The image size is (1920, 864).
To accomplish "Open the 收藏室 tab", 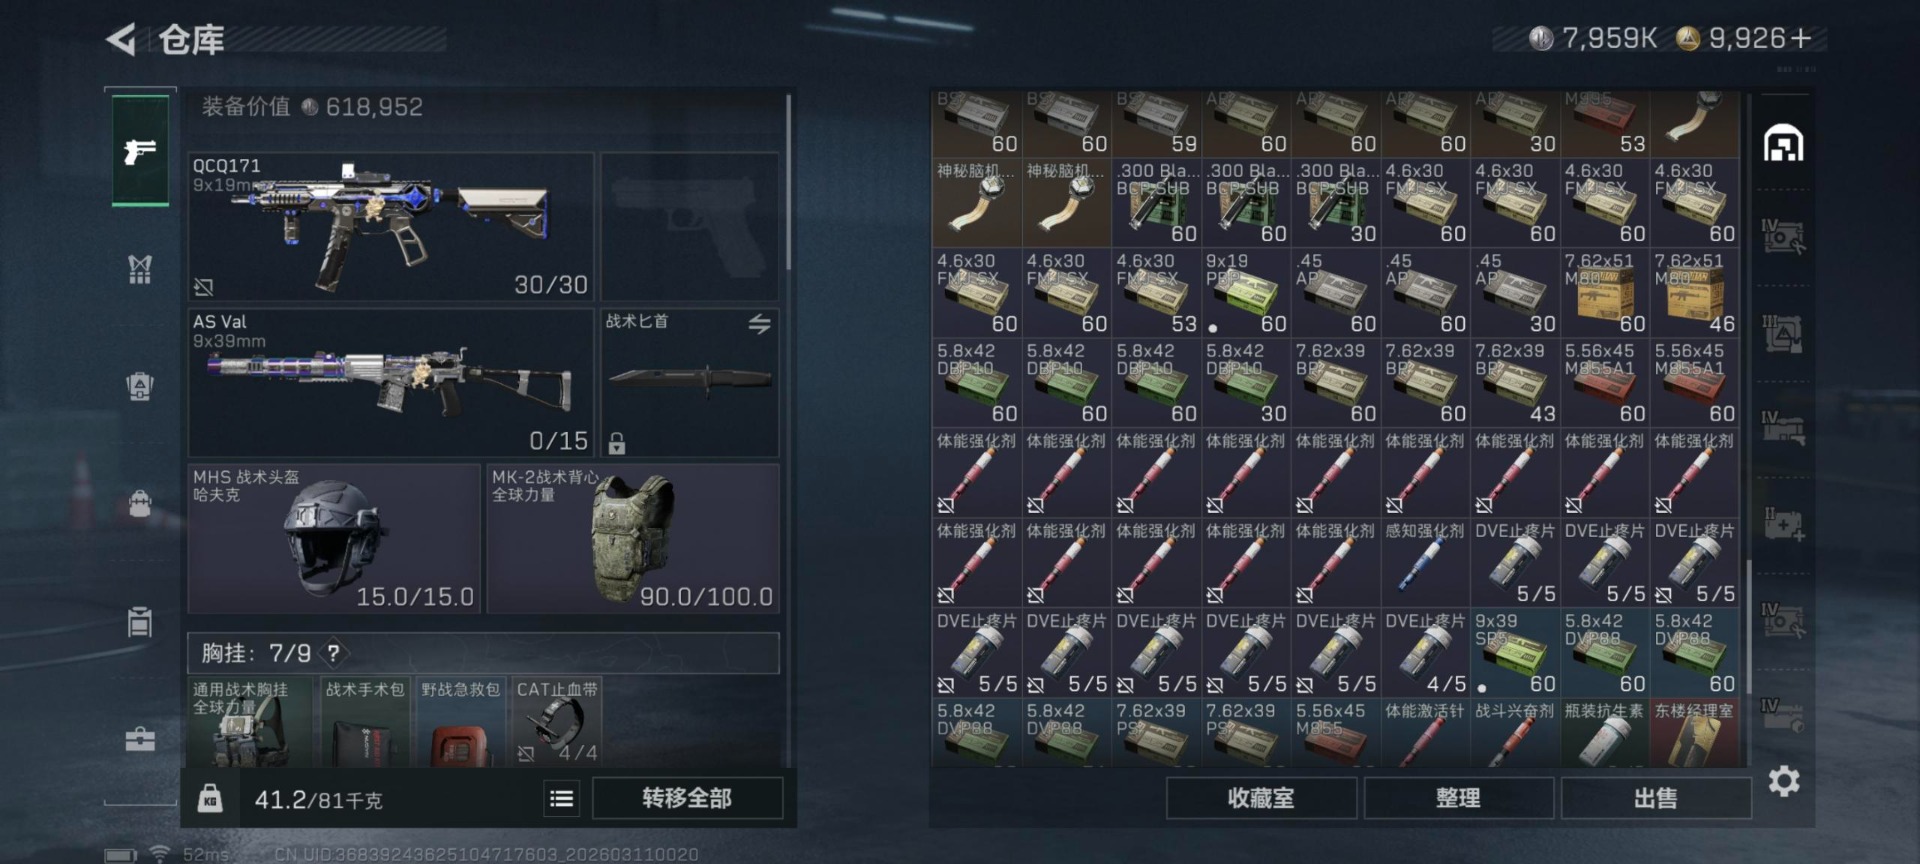I will coord(1261,798).
